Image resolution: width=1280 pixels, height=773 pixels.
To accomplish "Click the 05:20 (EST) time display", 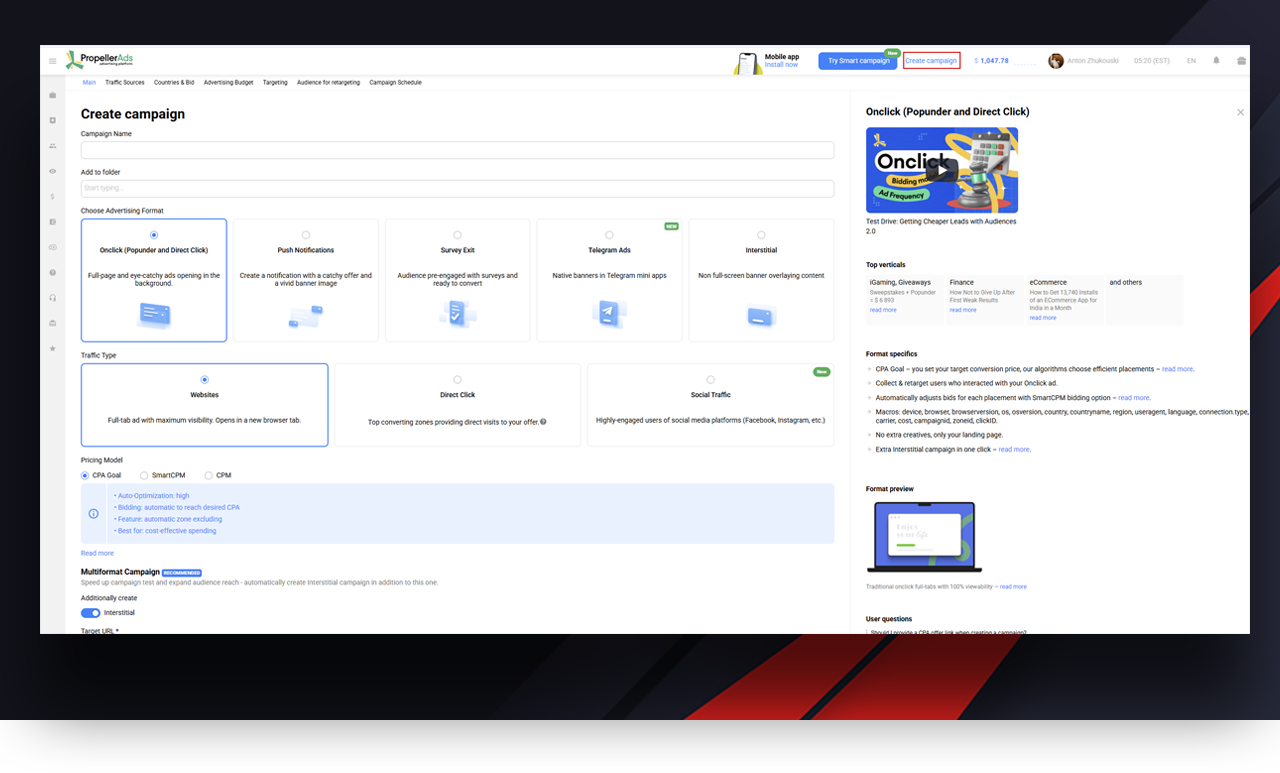I will click(1152, 61).
